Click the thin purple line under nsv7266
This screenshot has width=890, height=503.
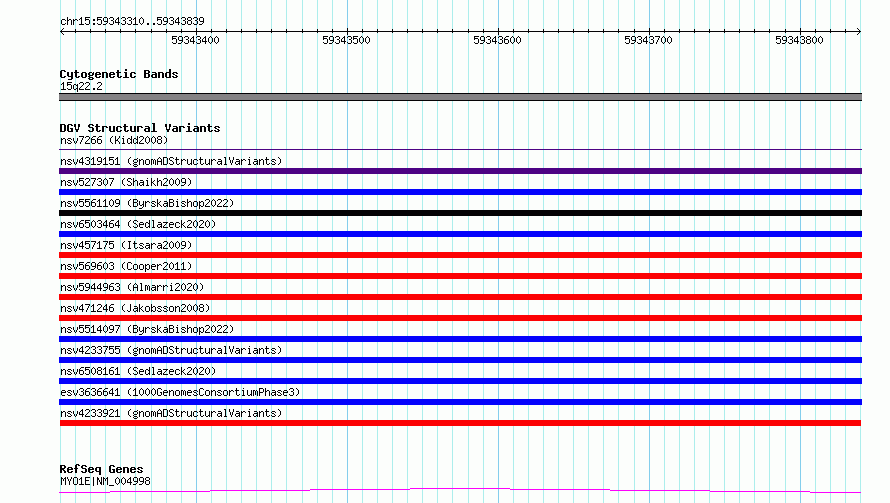(x=460, y=149)
